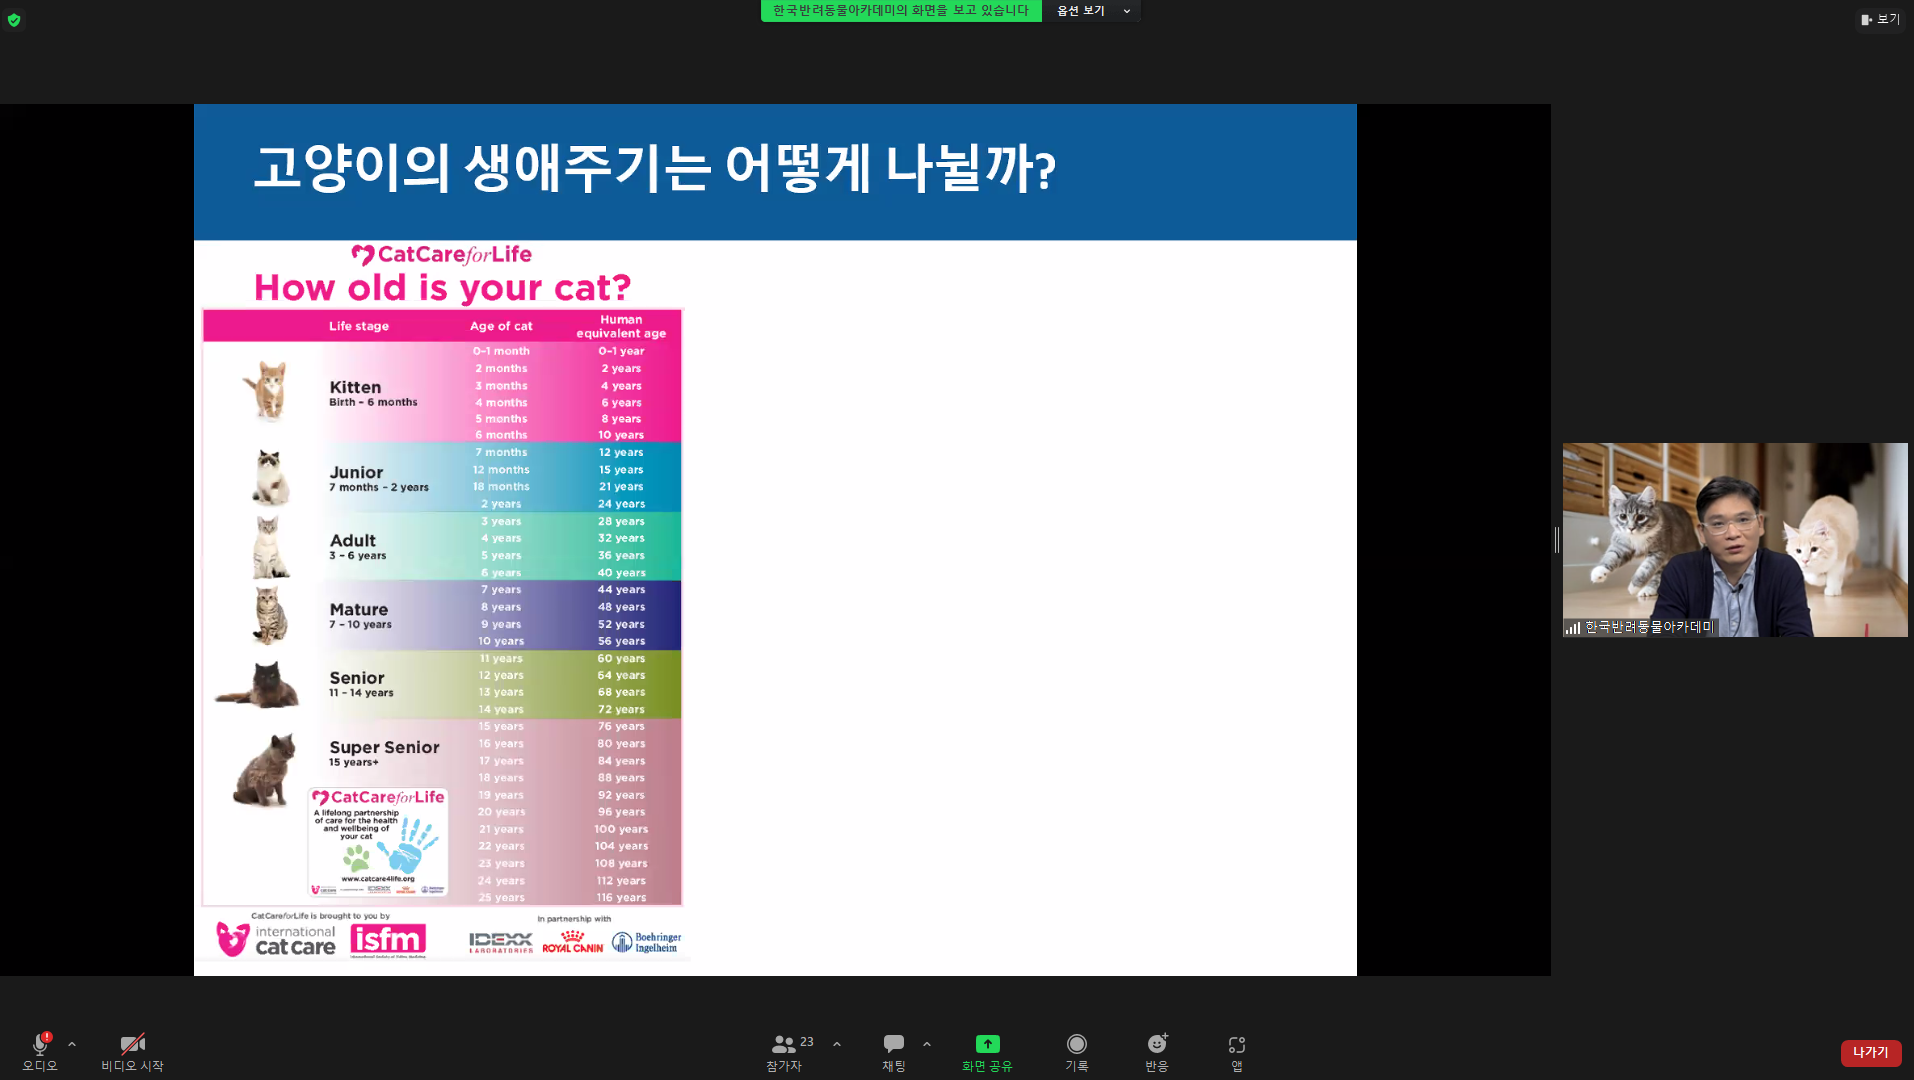Click the green share screen icon

click(x=987, y=1044)
